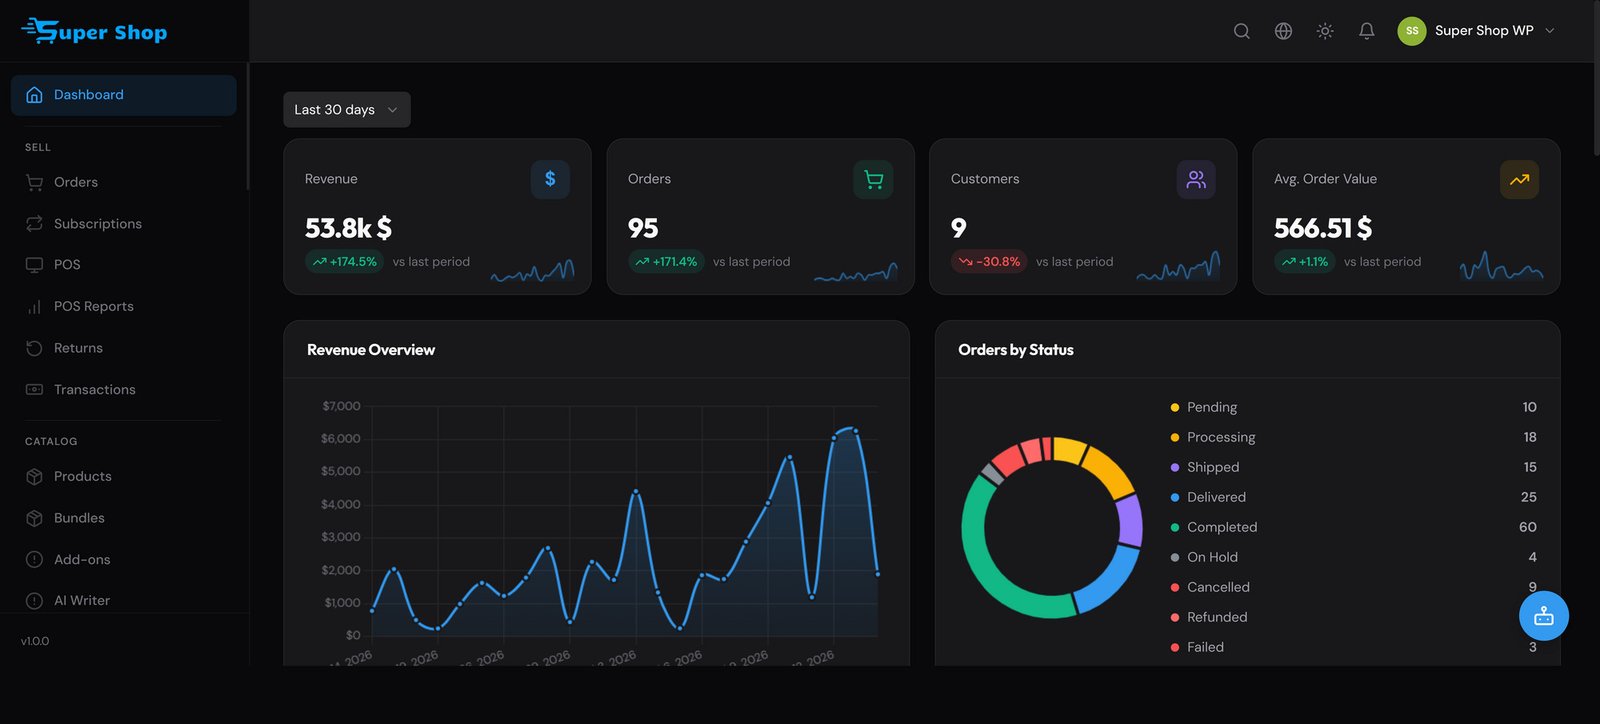Click the -30.8% customers change badge
The width and height of the screenshot is (1600, 724).
(989, 262)
